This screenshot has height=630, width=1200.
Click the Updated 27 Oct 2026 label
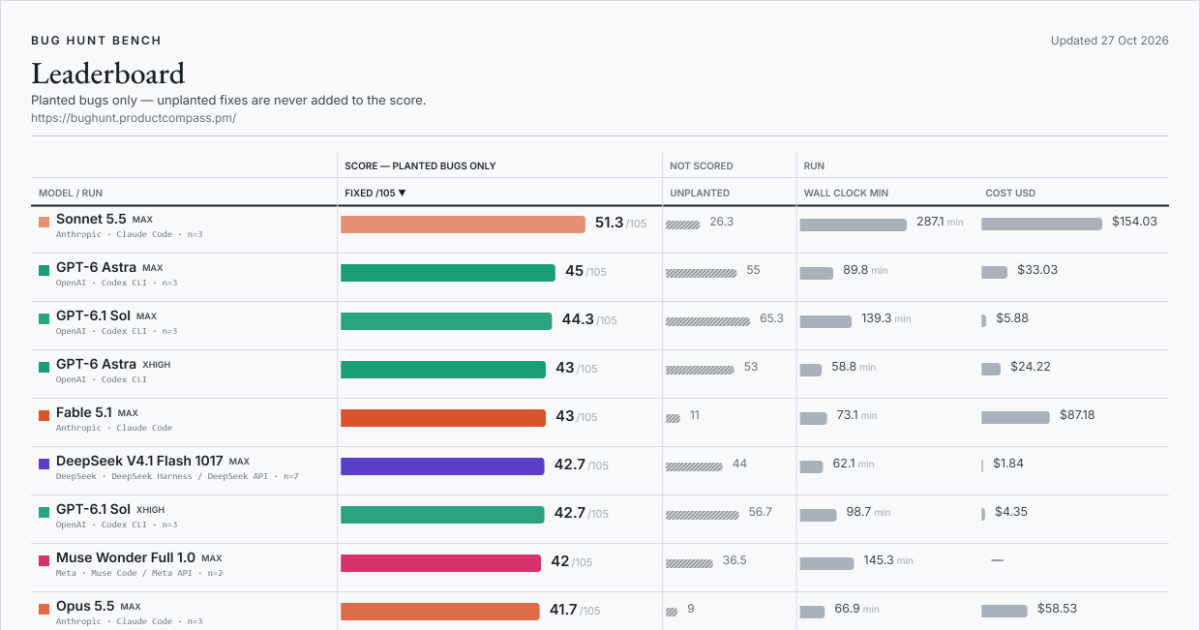1109,41
